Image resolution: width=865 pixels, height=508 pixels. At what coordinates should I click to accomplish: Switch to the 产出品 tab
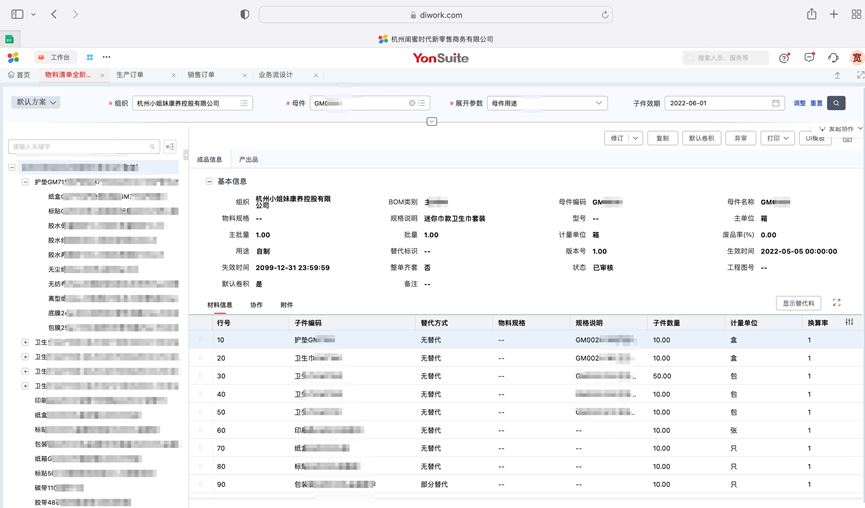[247, 159]
